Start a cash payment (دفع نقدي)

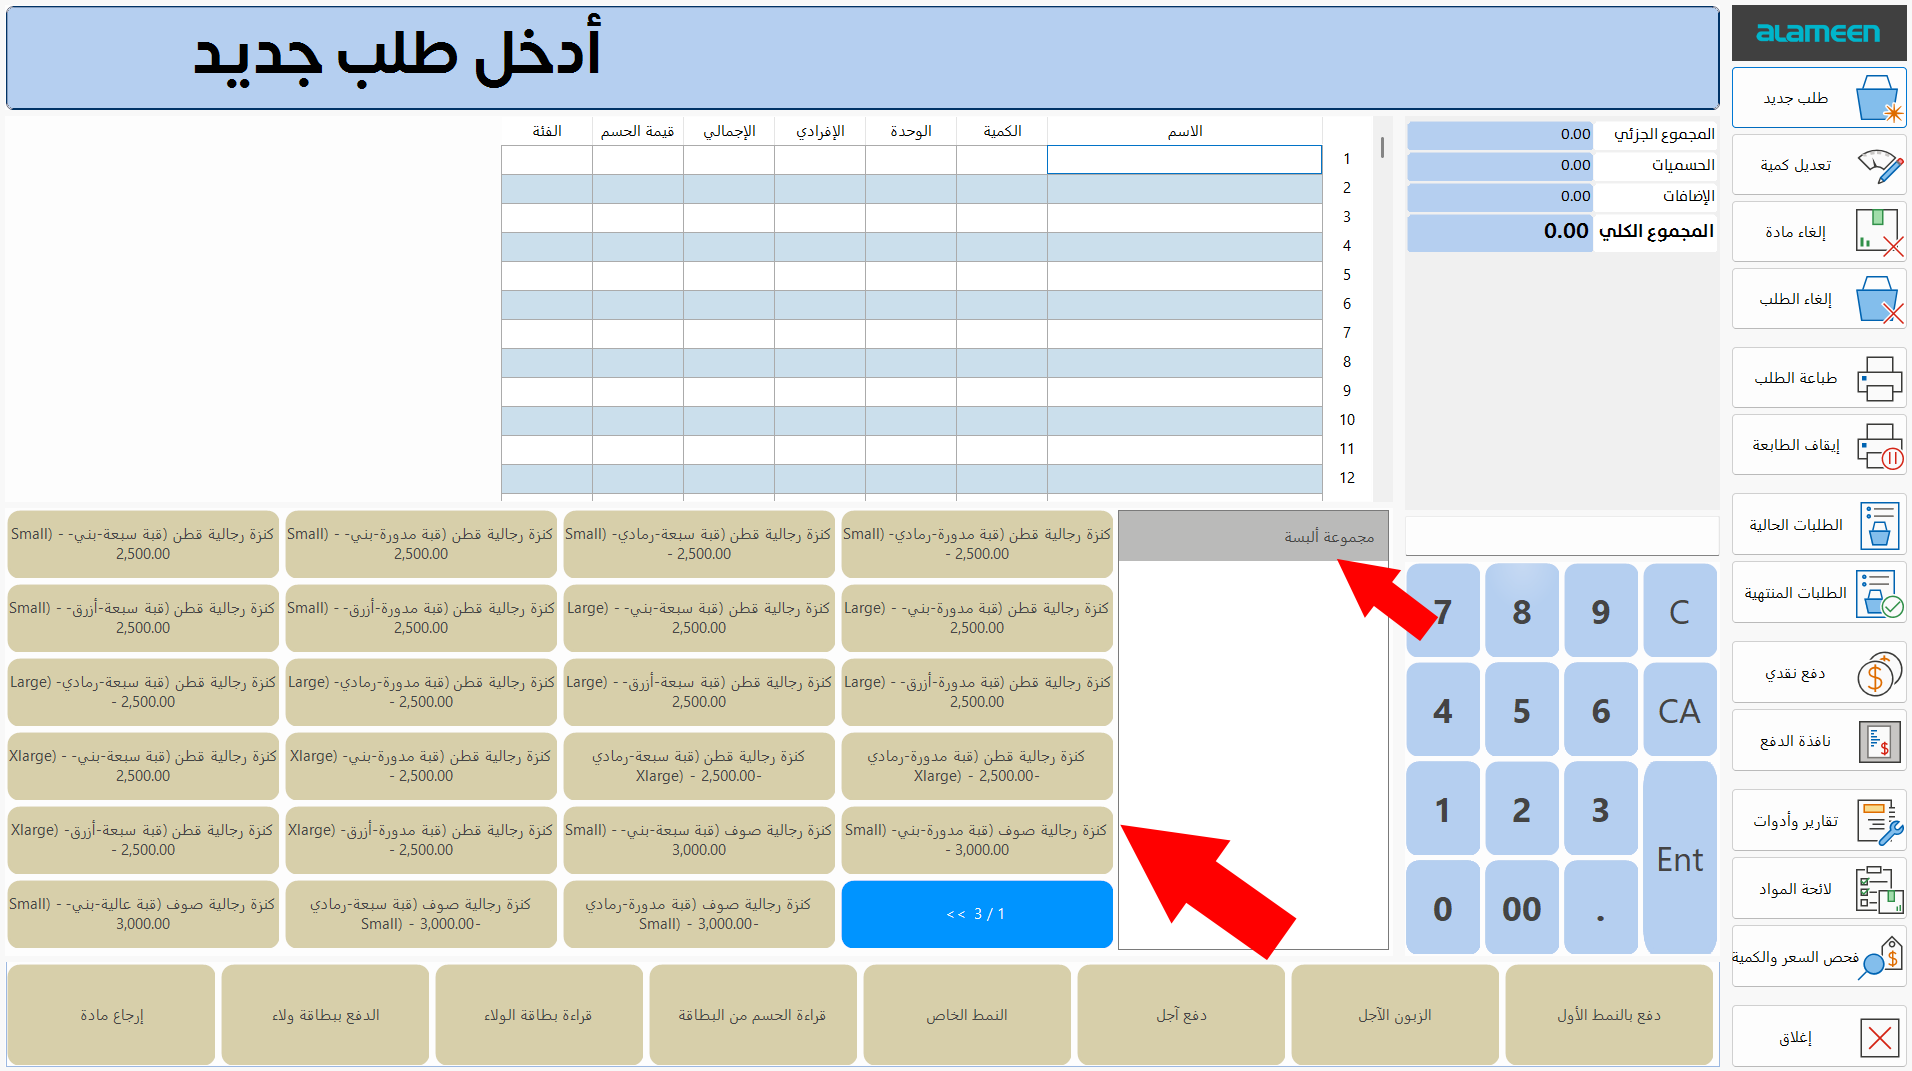pyautogui.click(x=1817, y=672)
